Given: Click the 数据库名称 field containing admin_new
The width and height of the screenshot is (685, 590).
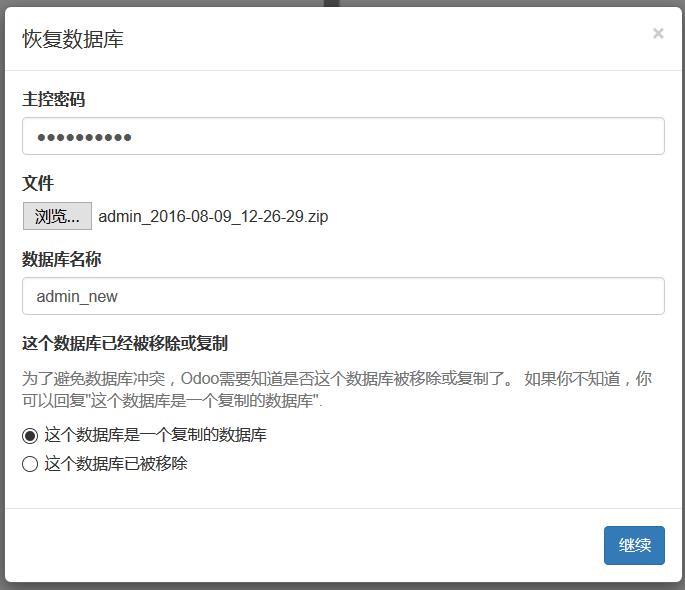Looking at the screenshot, I should tap(343, 296).
